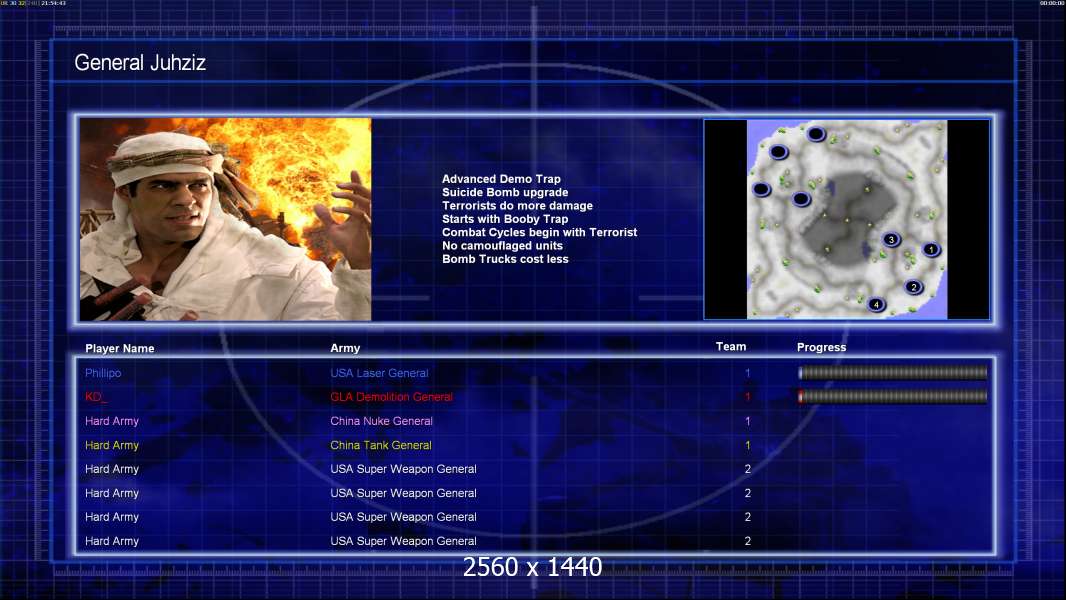Pick start position marker 3 on the minimap
Screen dimensions: 1066x600
point(891,239)
